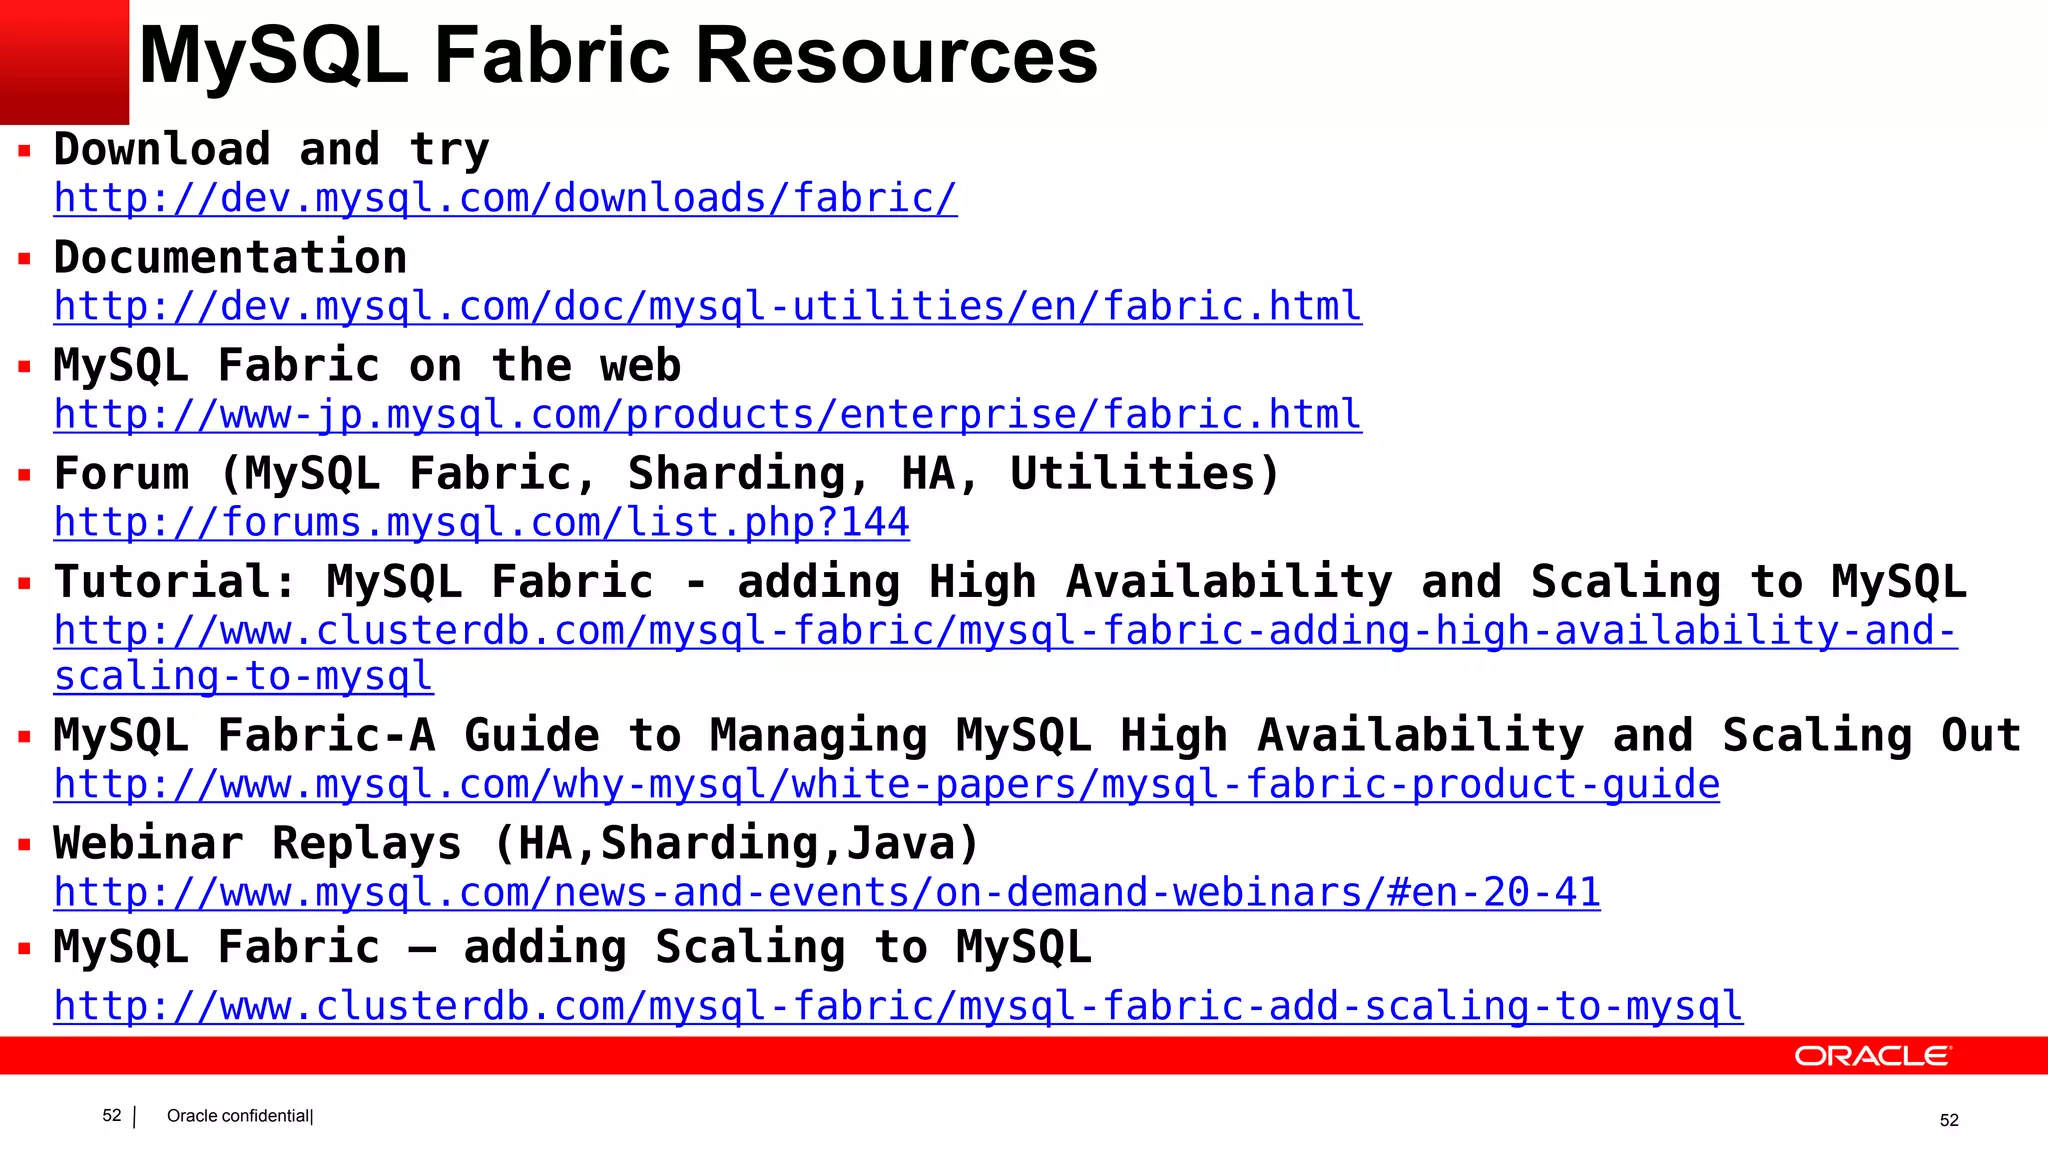The height and width of the screenshot is (1152, 2048).
Task: Click the 'Oracle confidential' footer text
Action: pyautogui.click(x=240, y=1116)
